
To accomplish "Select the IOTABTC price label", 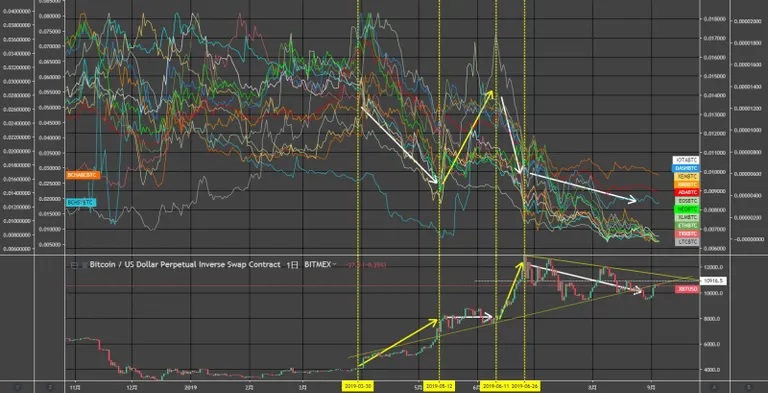I will tap(687, 160).
